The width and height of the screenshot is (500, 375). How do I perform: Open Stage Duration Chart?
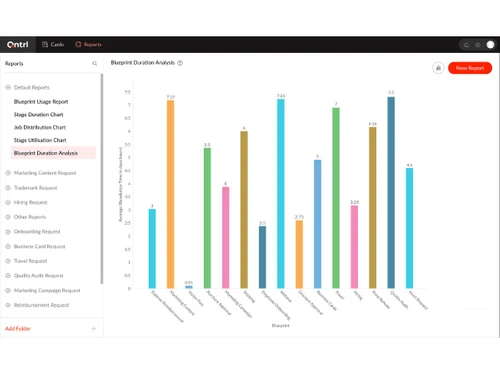(x=38, y=115)
